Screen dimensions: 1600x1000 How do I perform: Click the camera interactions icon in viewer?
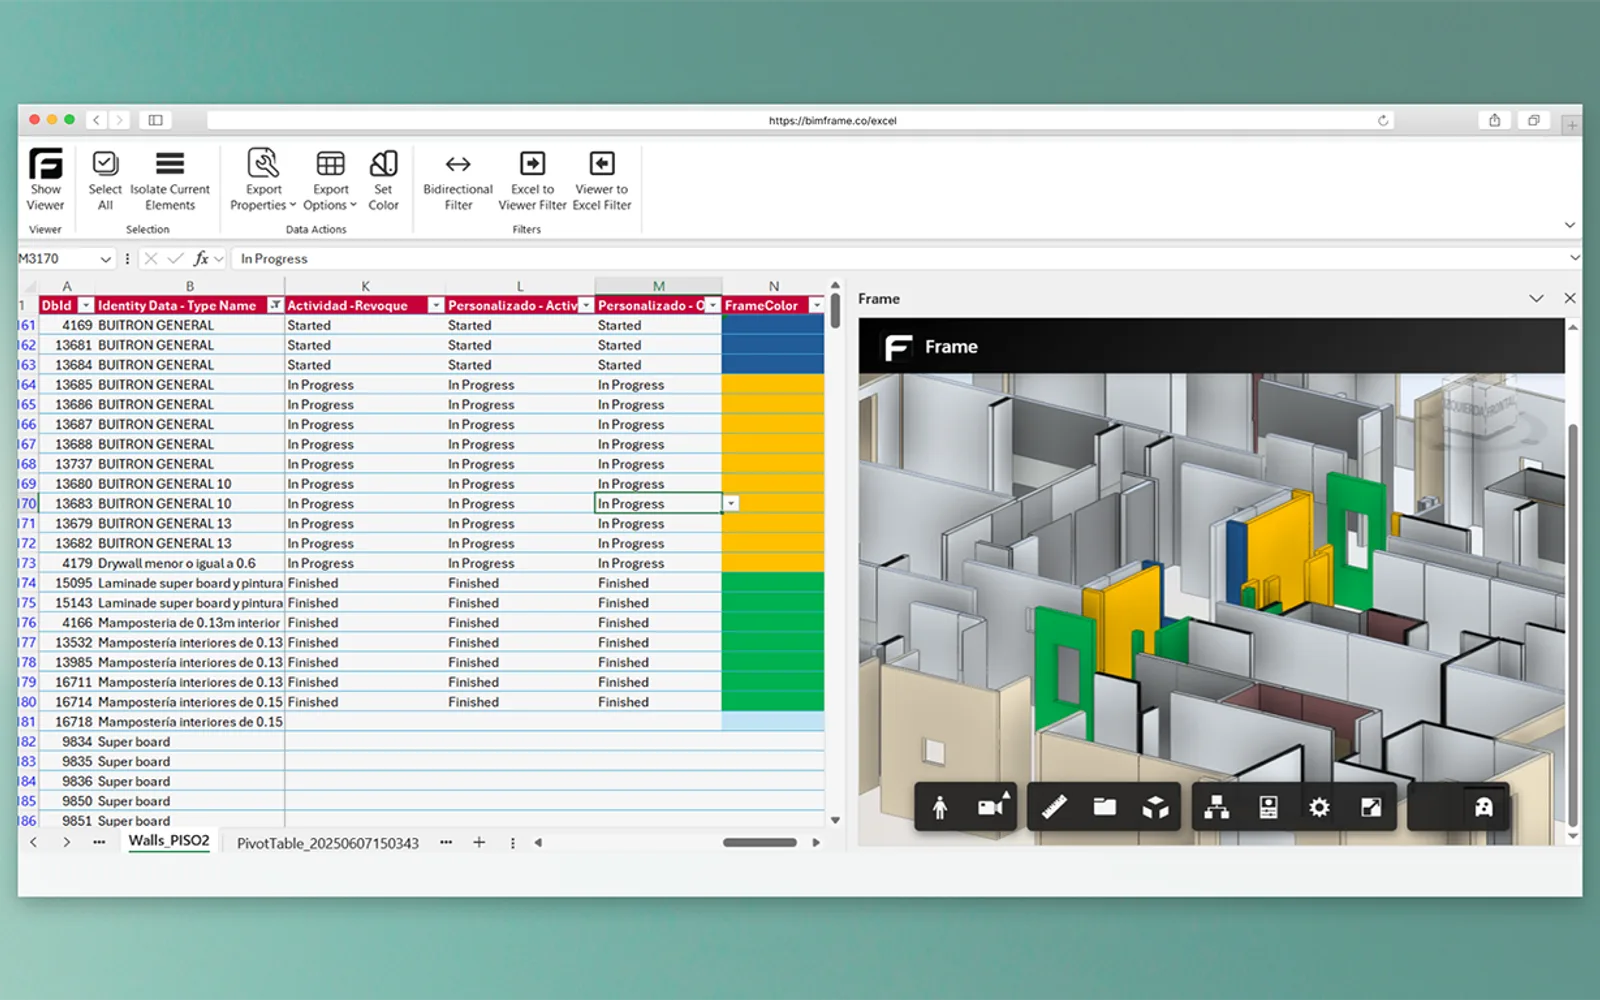click(x=992, y=807)
